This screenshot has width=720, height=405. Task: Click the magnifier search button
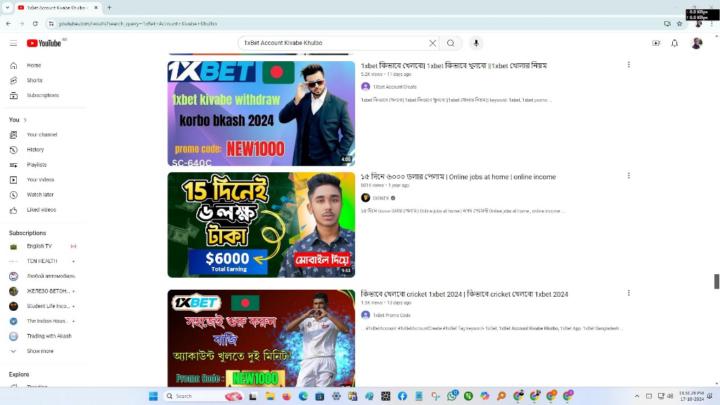click(x=451, y=43)
